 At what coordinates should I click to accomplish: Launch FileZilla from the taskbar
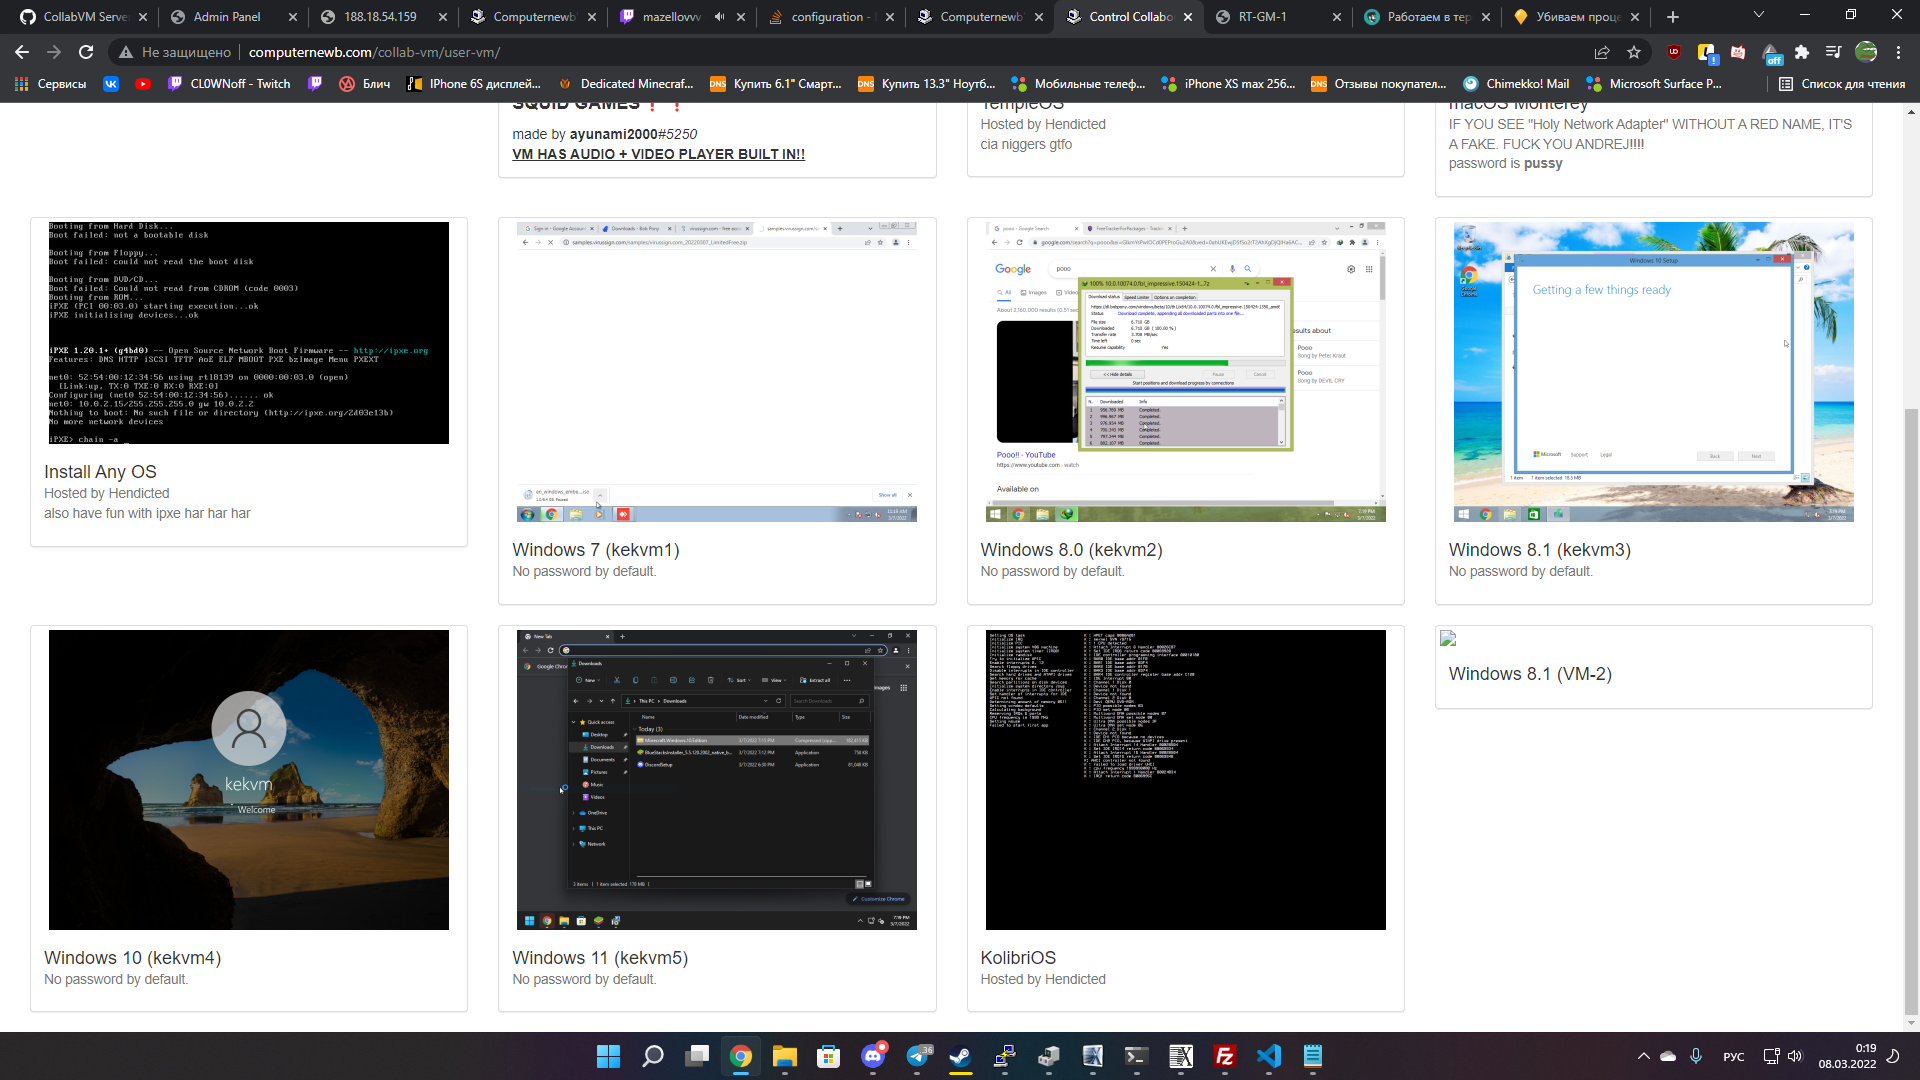[x=1224, y=1056]
